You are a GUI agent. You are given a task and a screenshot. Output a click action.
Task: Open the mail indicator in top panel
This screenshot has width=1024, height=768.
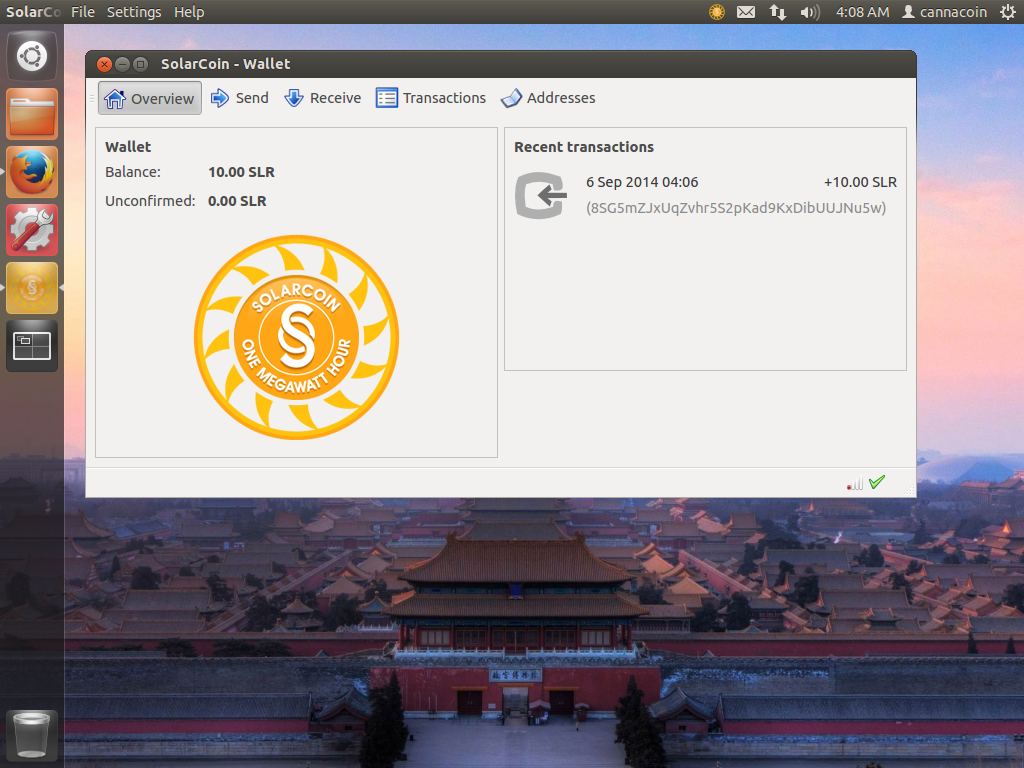tap(746, 12)
